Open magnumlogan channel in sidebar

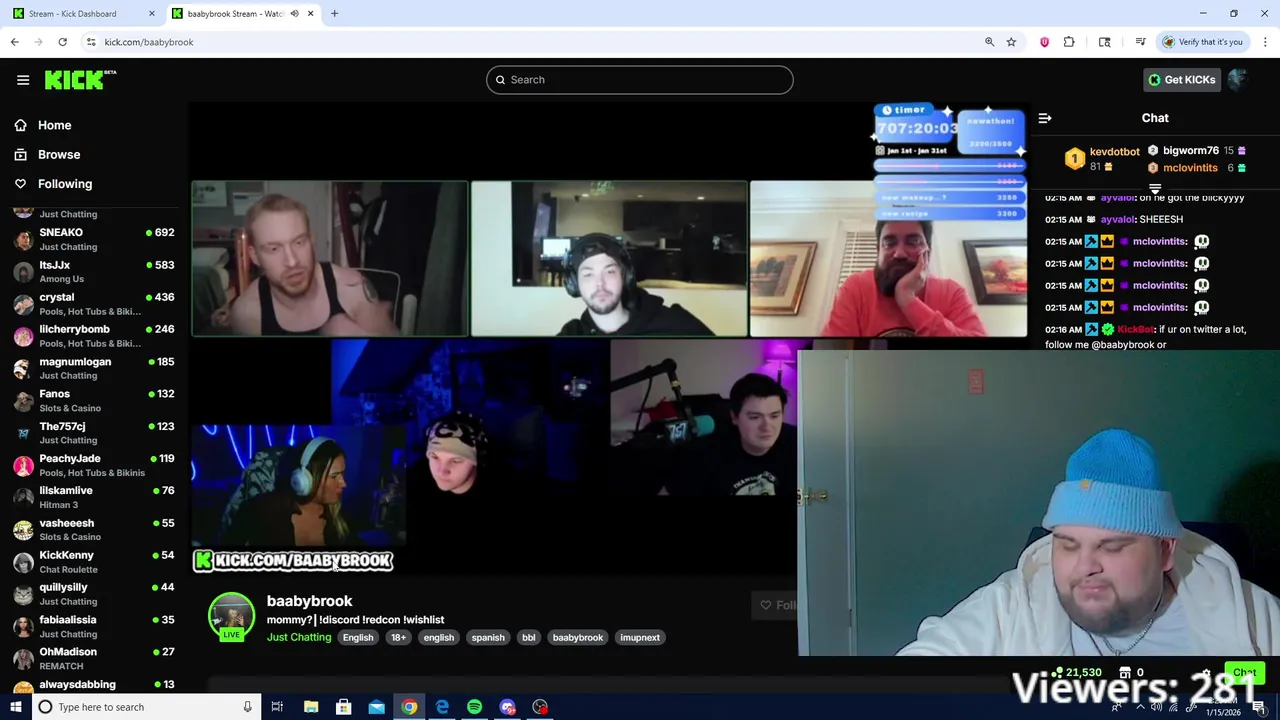[x=94, y=368]
